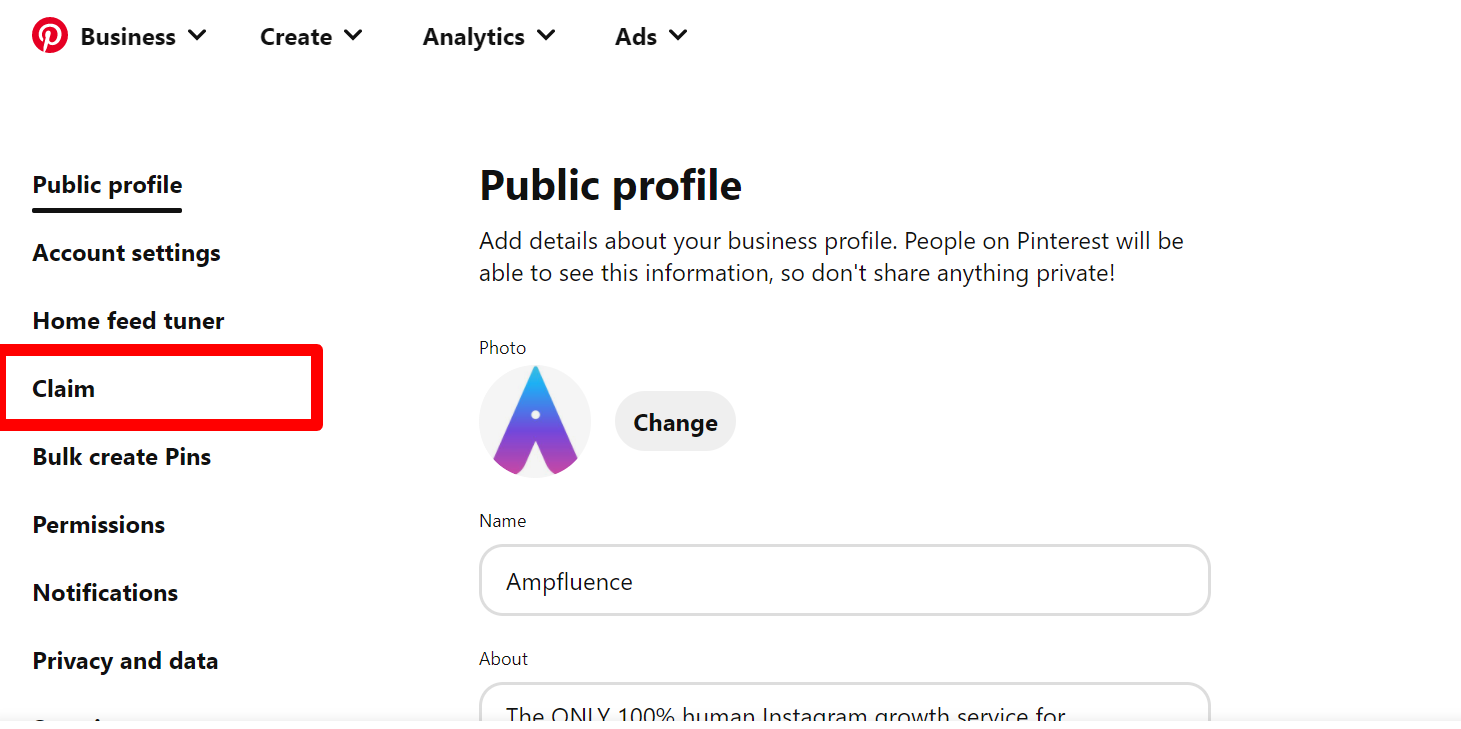Expand the Create chevron arrow
Viewport: 1461px width, 729px height.
pyautogui.click(x=353, y=36)
